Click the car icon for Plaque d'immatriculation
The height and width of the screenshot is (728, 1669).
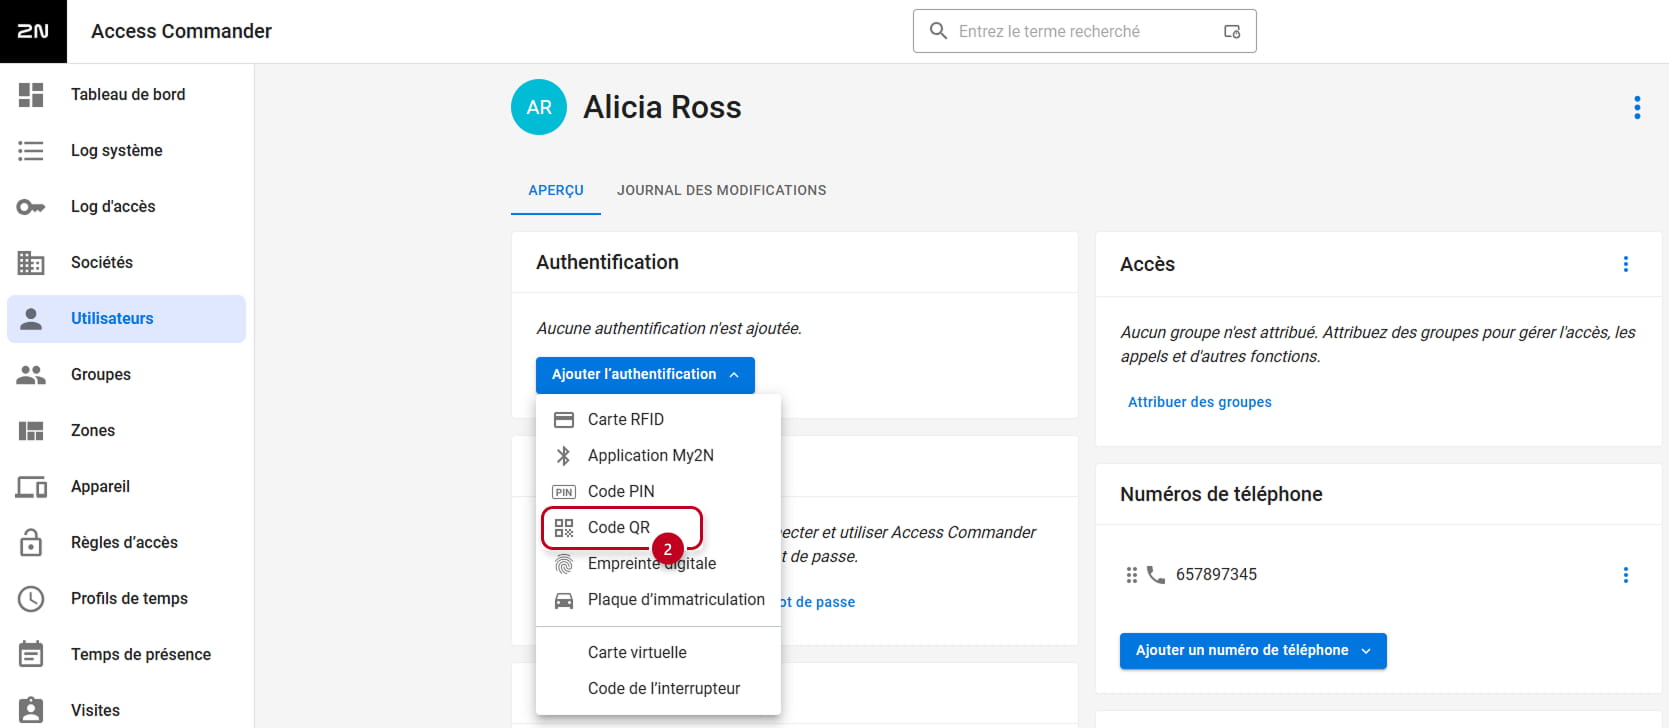(x=564, y=600)
